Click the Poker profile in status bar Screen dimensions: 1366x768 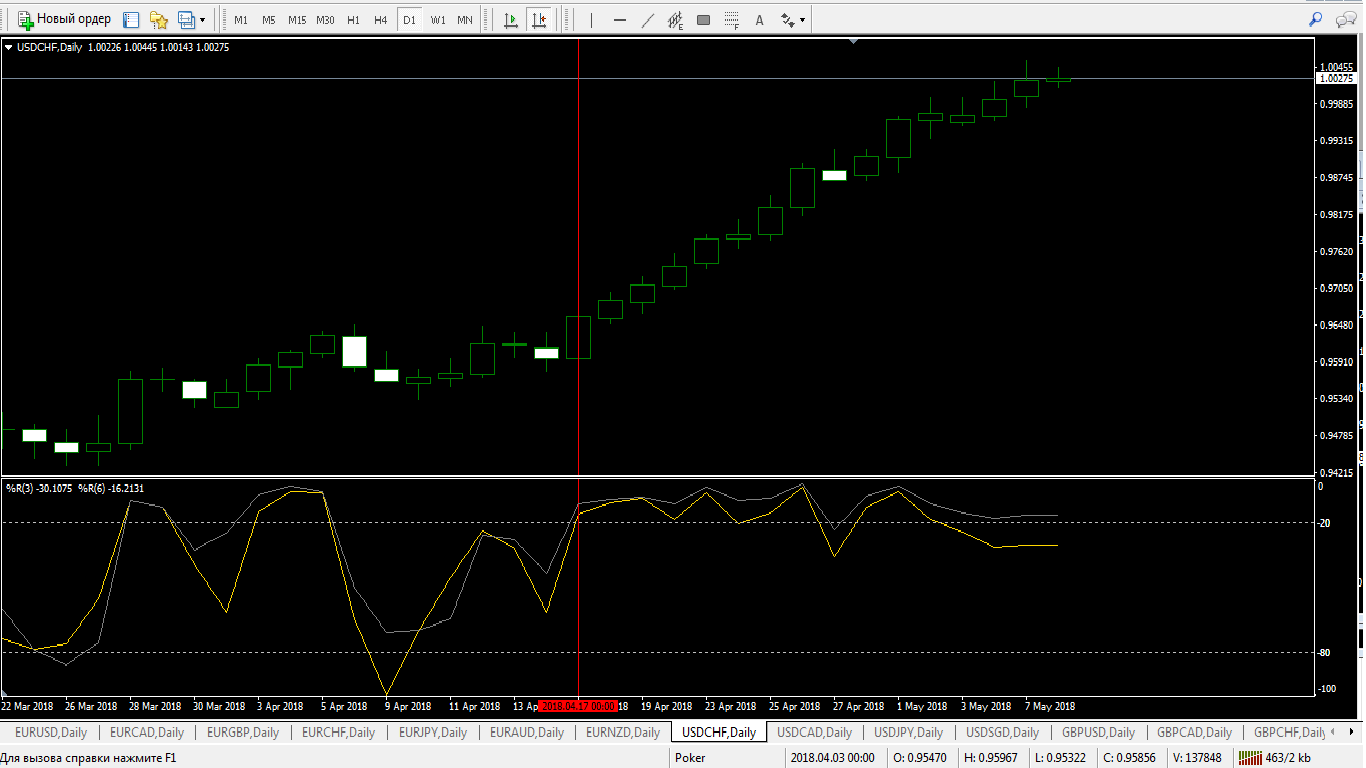pyautogui.click(x=690, y=758)
